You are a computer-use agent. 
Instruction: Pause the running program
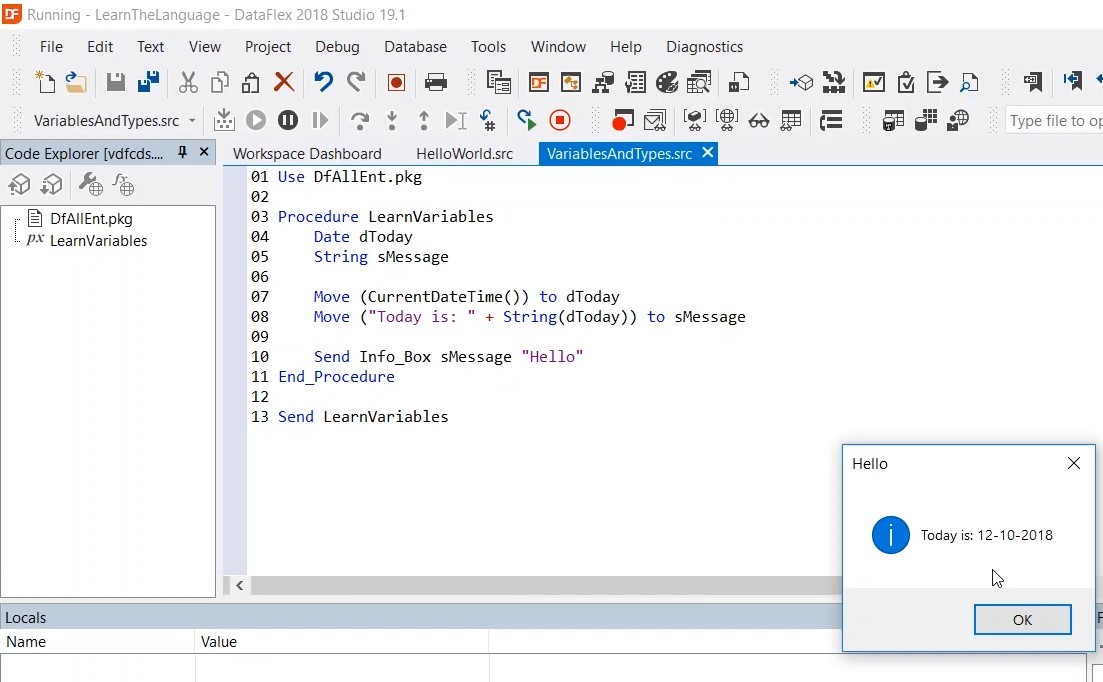[288, 121]
